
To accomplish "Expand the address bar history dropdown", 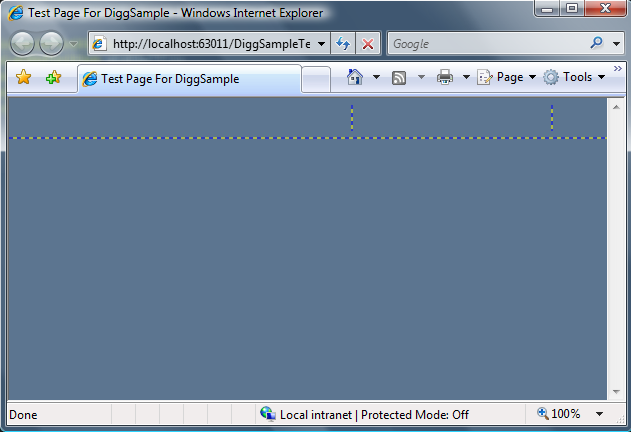I will tap(321, 44).
